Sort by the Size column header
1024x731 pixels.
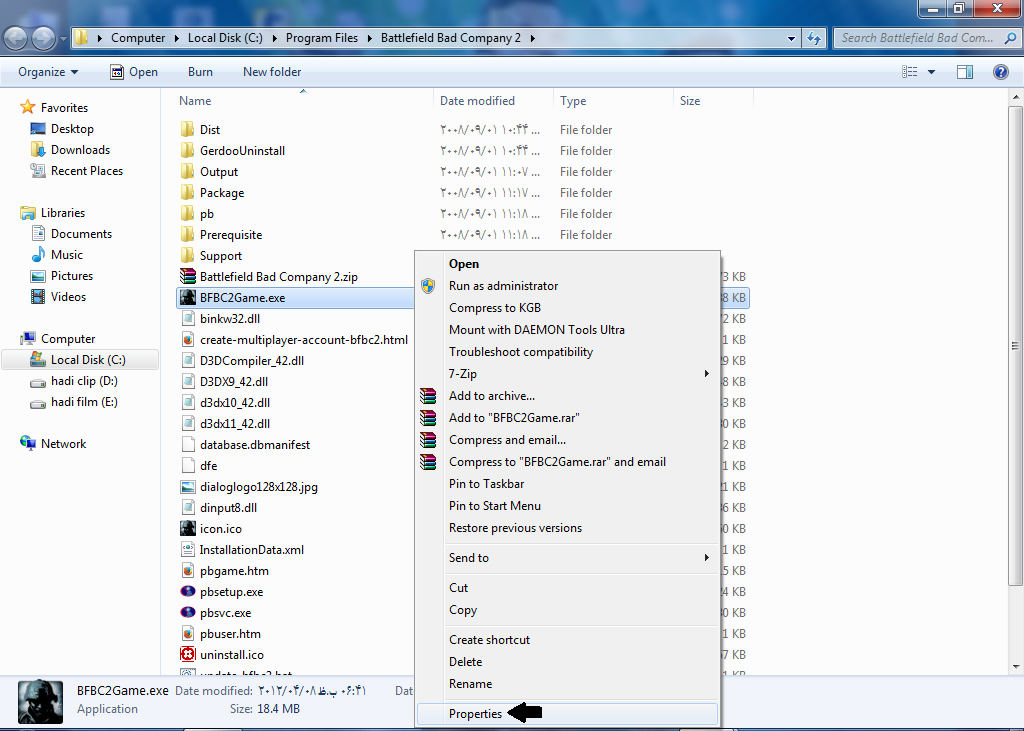pyautogui.click(x=713, y=101)
